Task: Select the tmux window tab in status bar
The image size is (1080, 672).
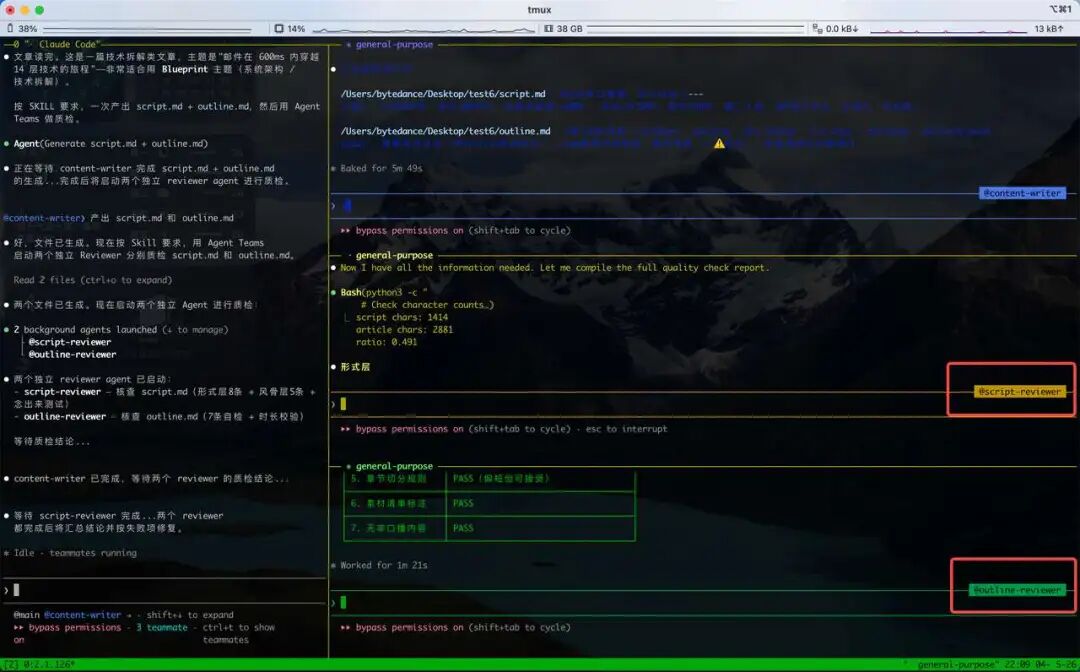Action: (39, 664)
